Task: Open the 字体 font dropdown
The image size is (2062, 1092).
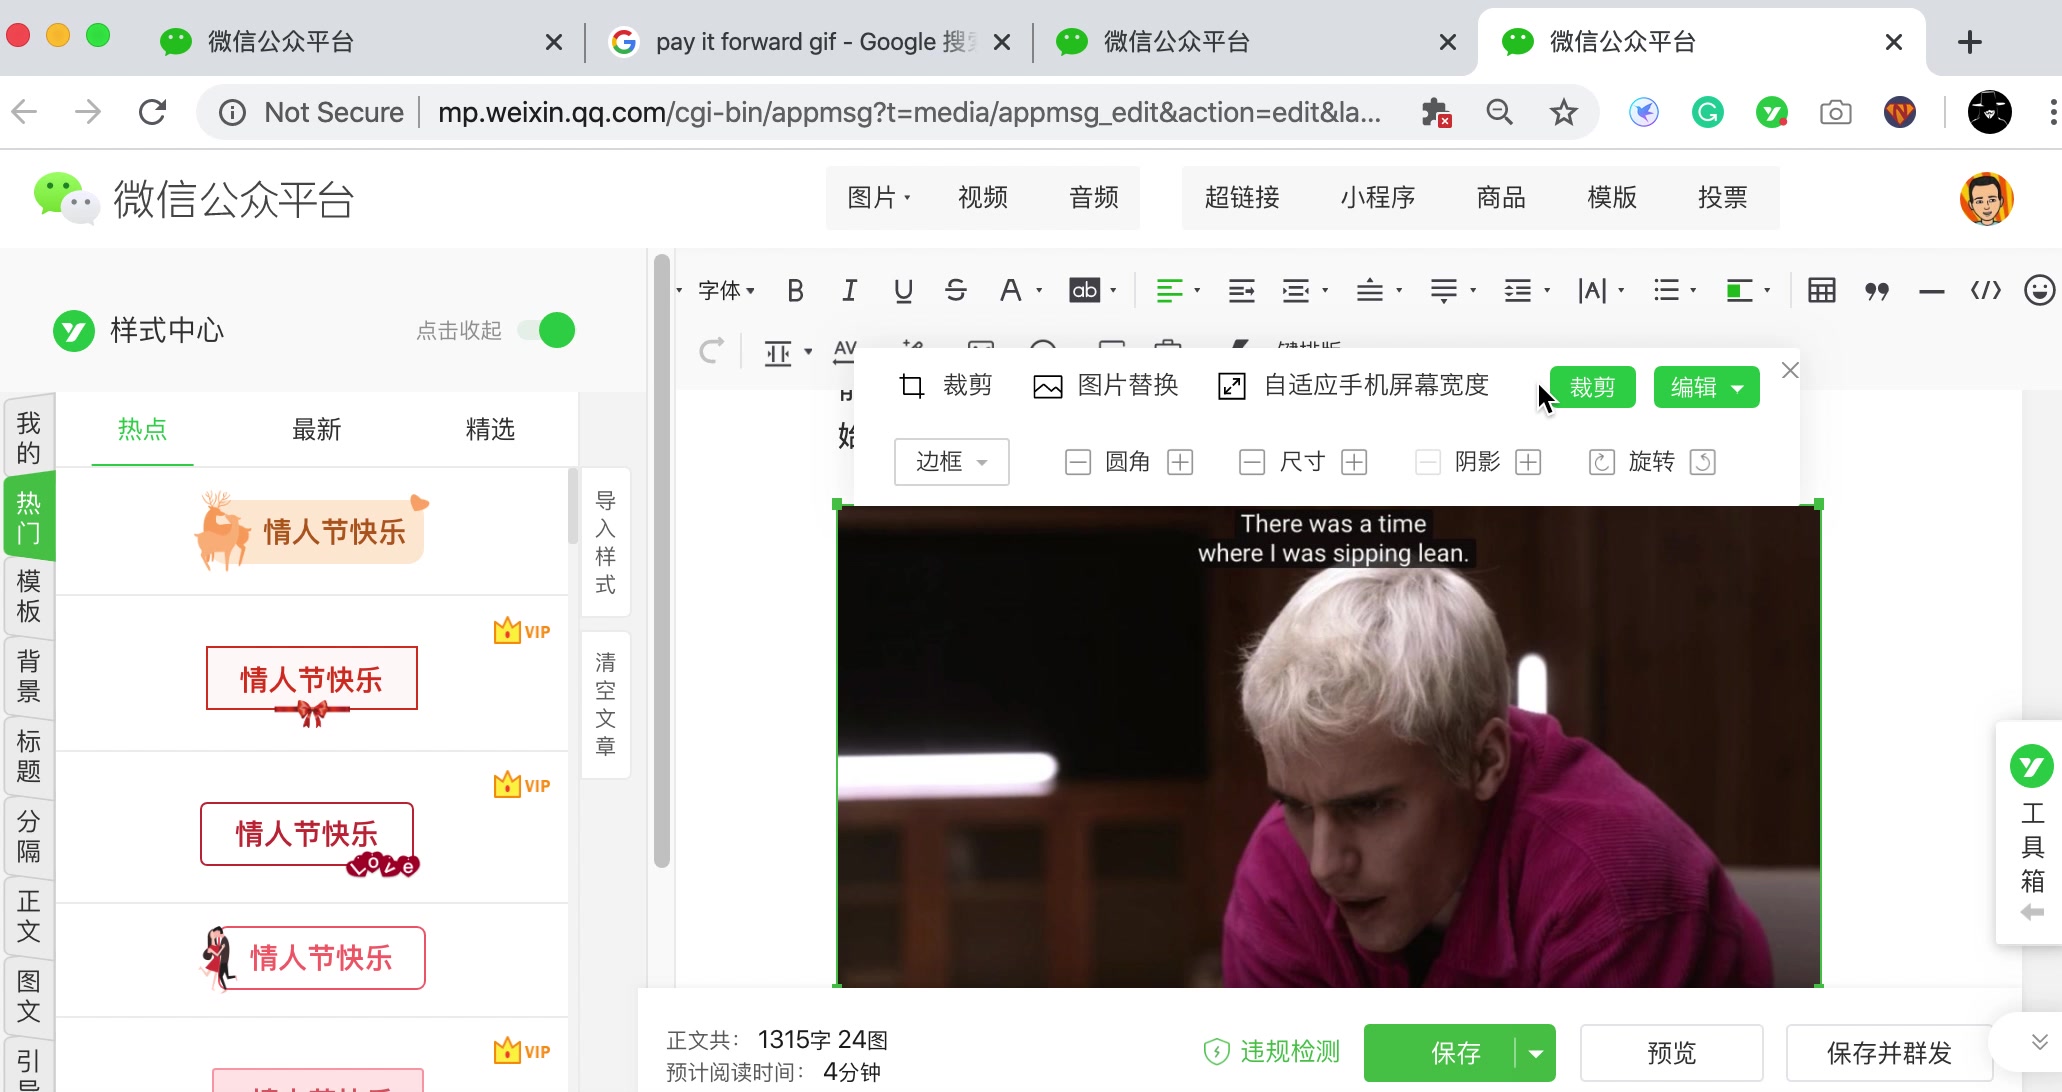Action: [x=727, y=291]
